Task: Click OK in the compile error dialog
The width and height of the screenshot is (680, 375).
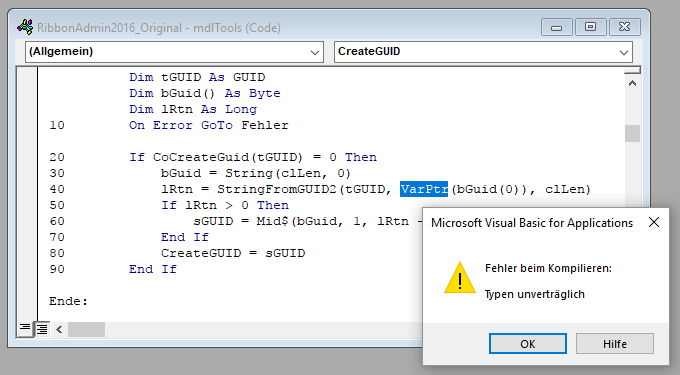Action: point(527,344)
